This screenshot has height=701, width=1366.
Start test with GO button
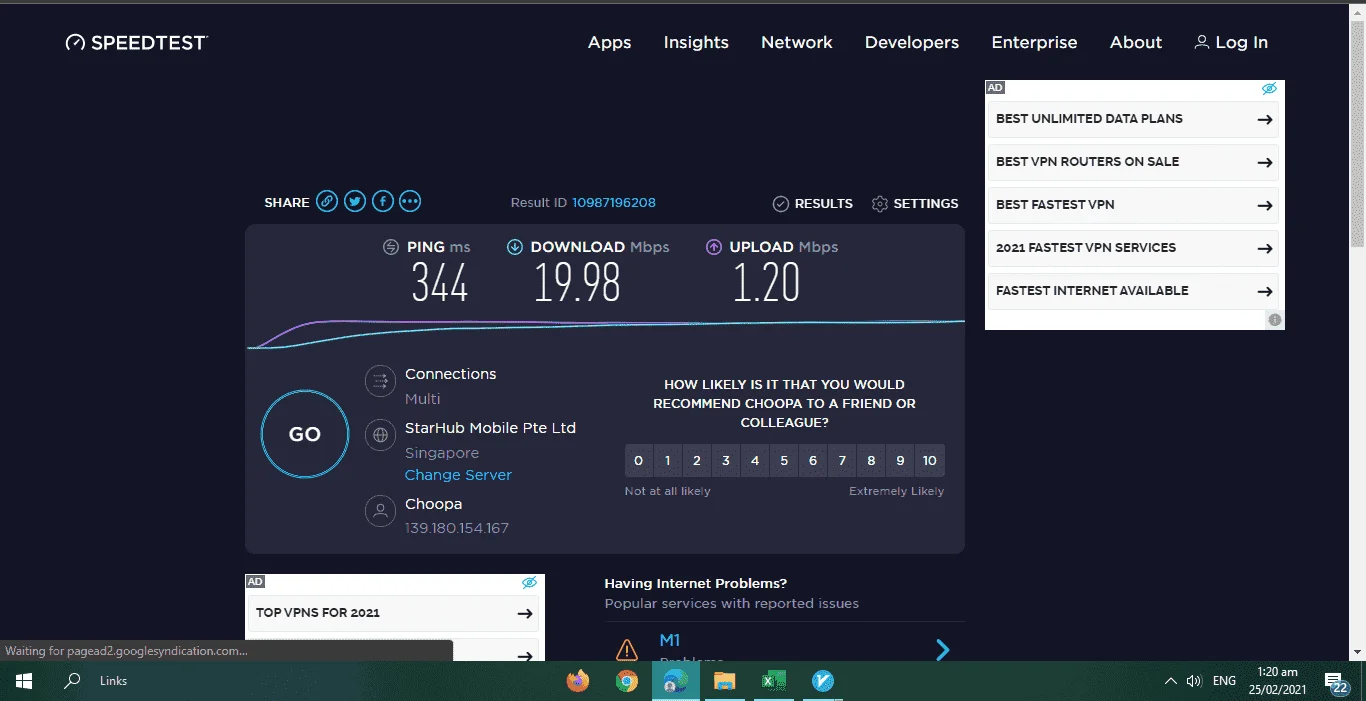coord(305,434)
